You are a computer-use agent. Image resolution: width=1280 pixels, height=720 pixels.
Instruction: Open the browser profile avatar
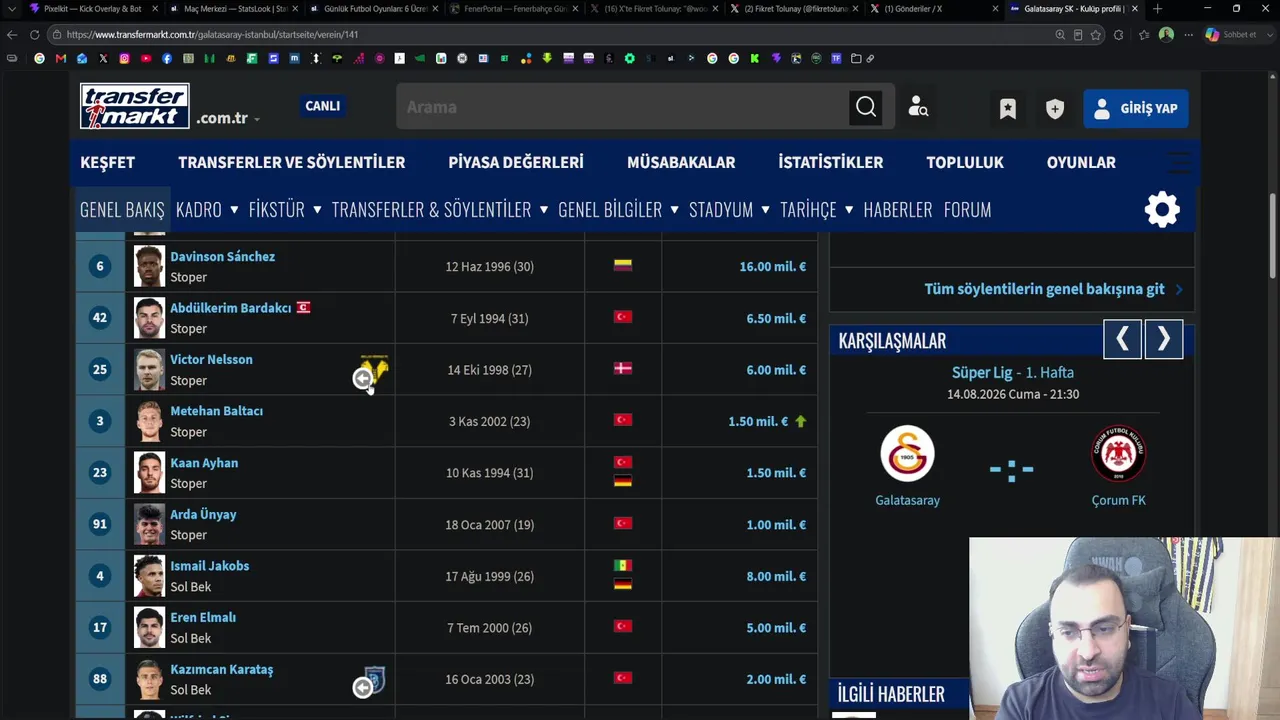pos(1166,34)
